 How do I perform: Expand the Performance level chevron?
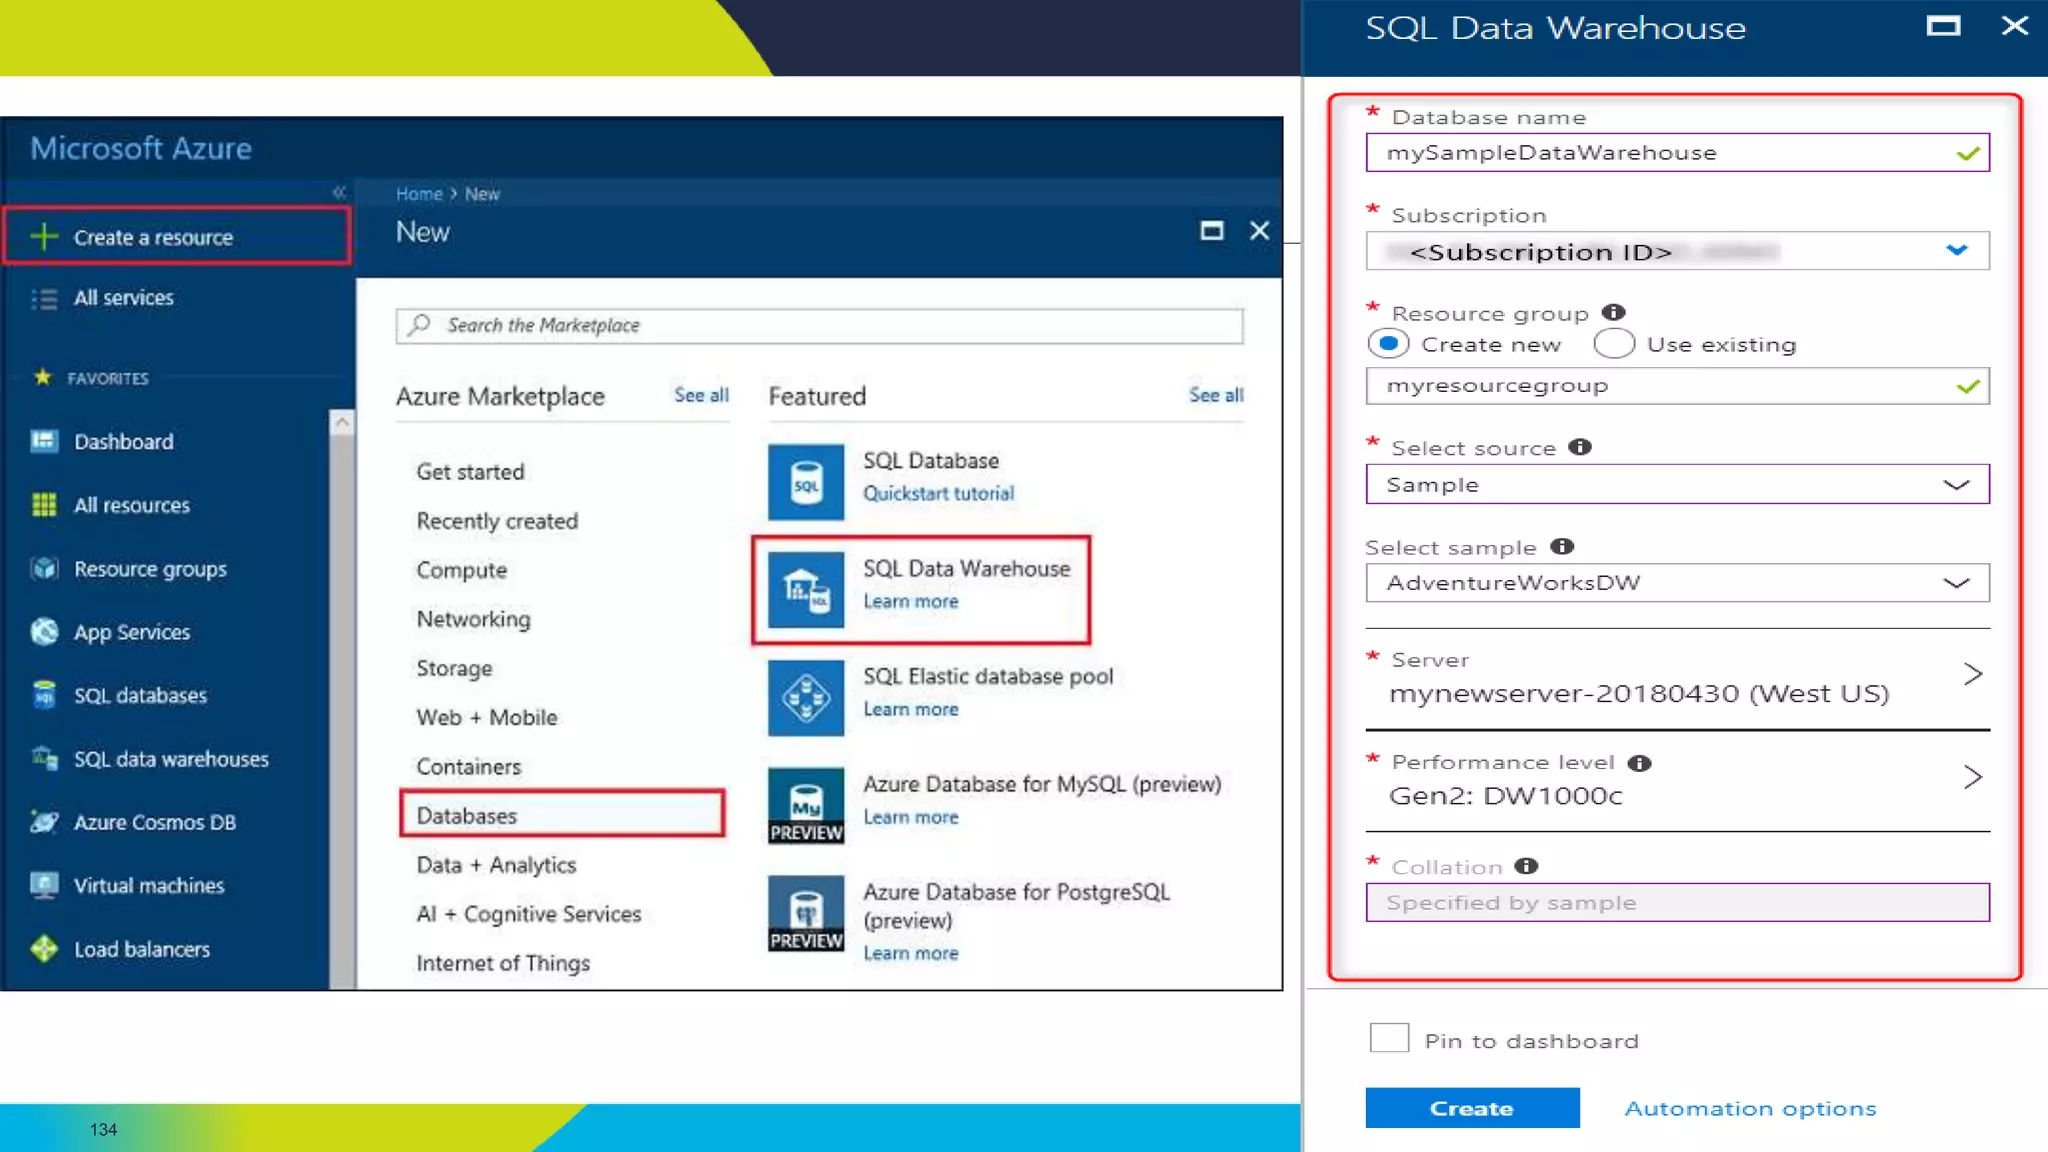point(1972,777)
